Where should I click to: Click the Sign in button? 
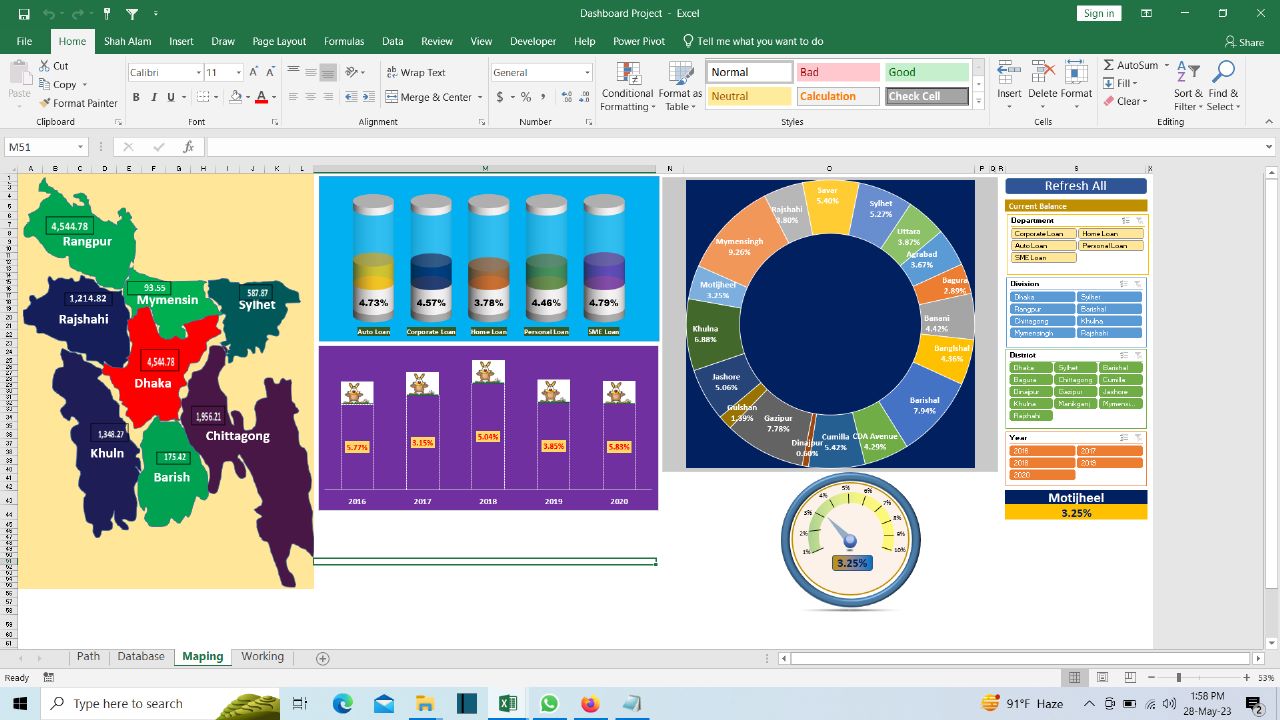[1098, 13]
